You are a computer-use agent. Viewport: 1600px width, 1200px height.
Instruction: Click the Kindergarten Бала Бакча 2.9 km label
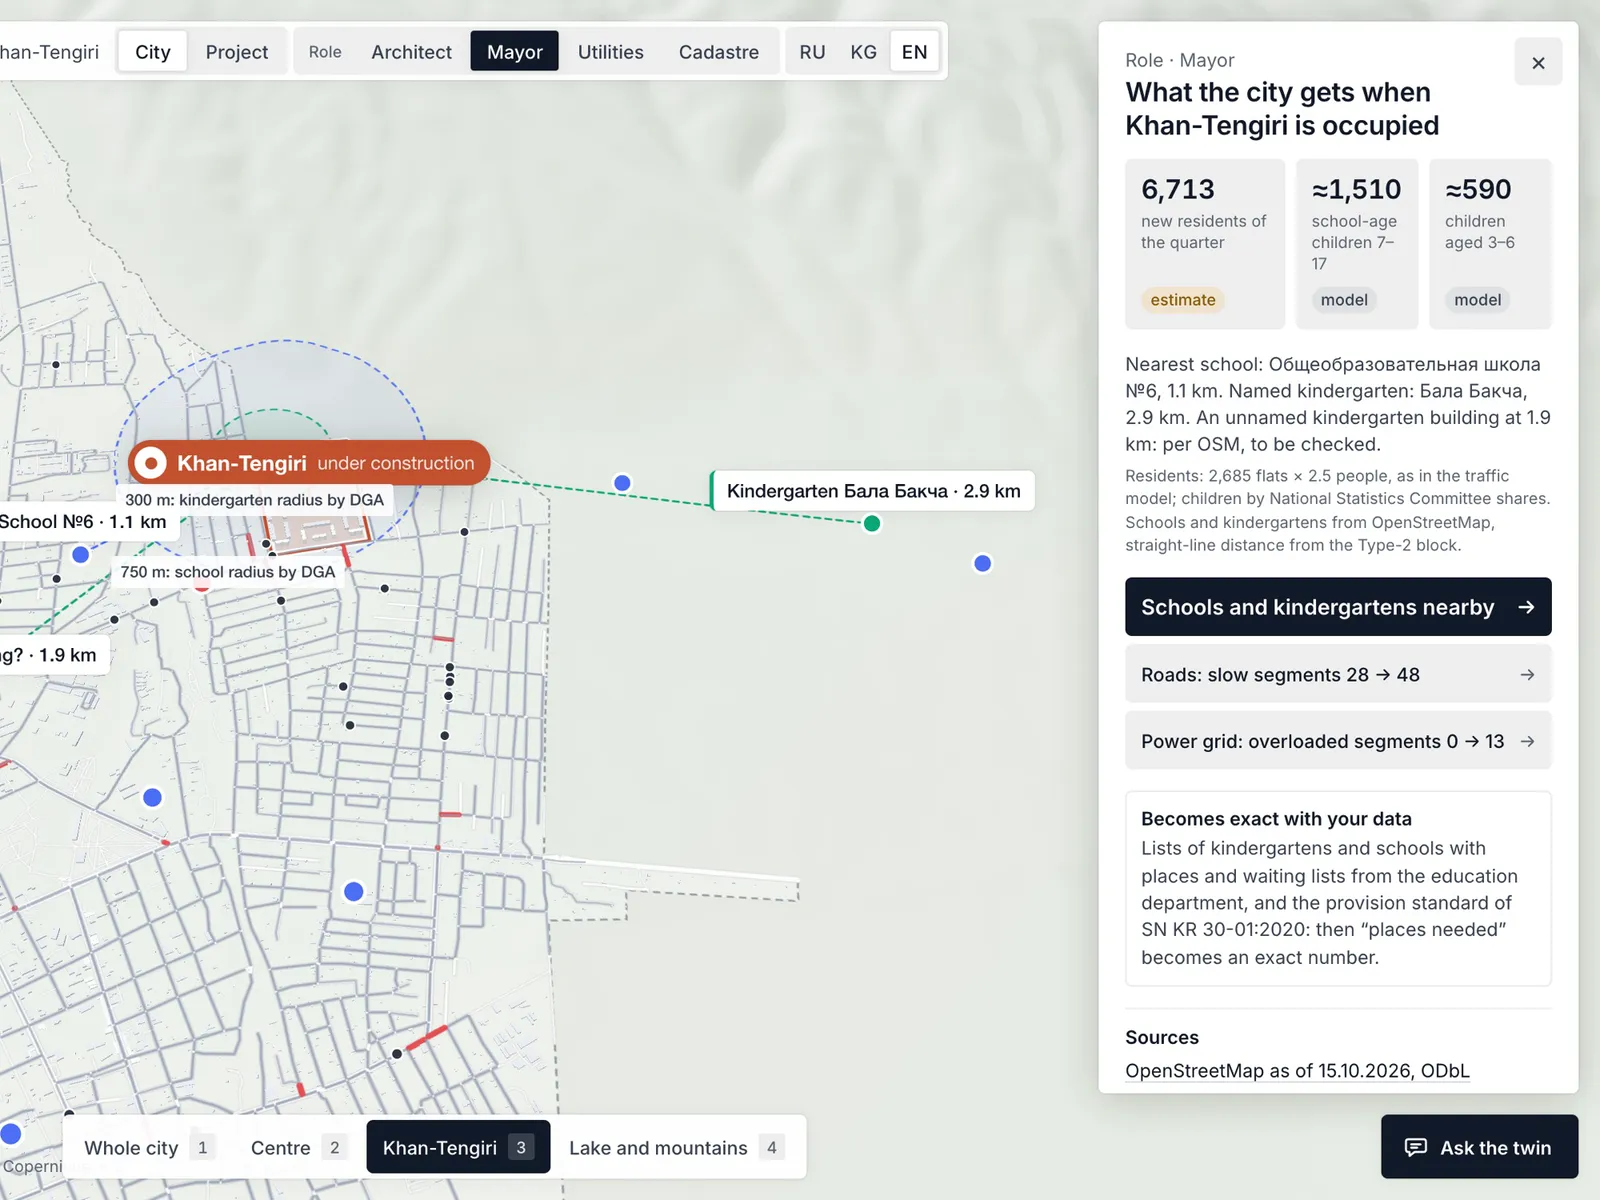[x=873, y=491]
